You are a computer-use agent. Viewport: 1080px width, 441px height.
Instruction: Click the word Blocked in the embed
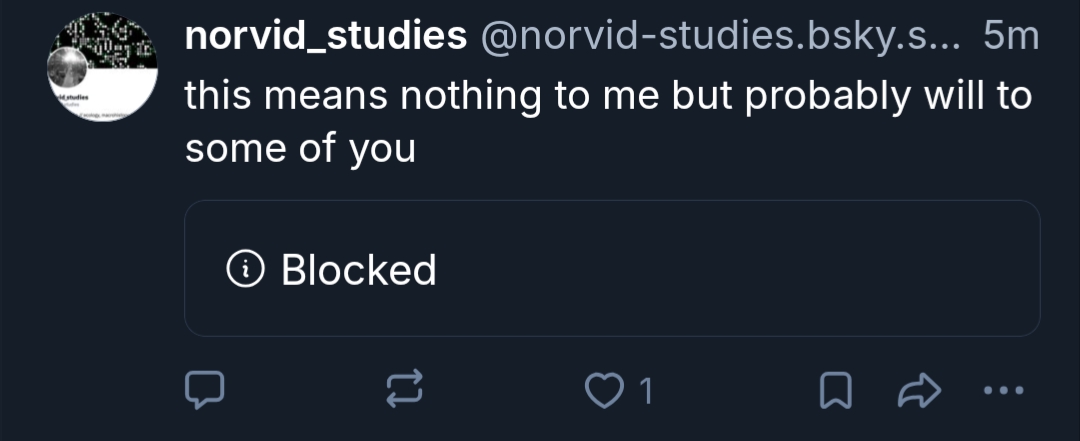359,269
